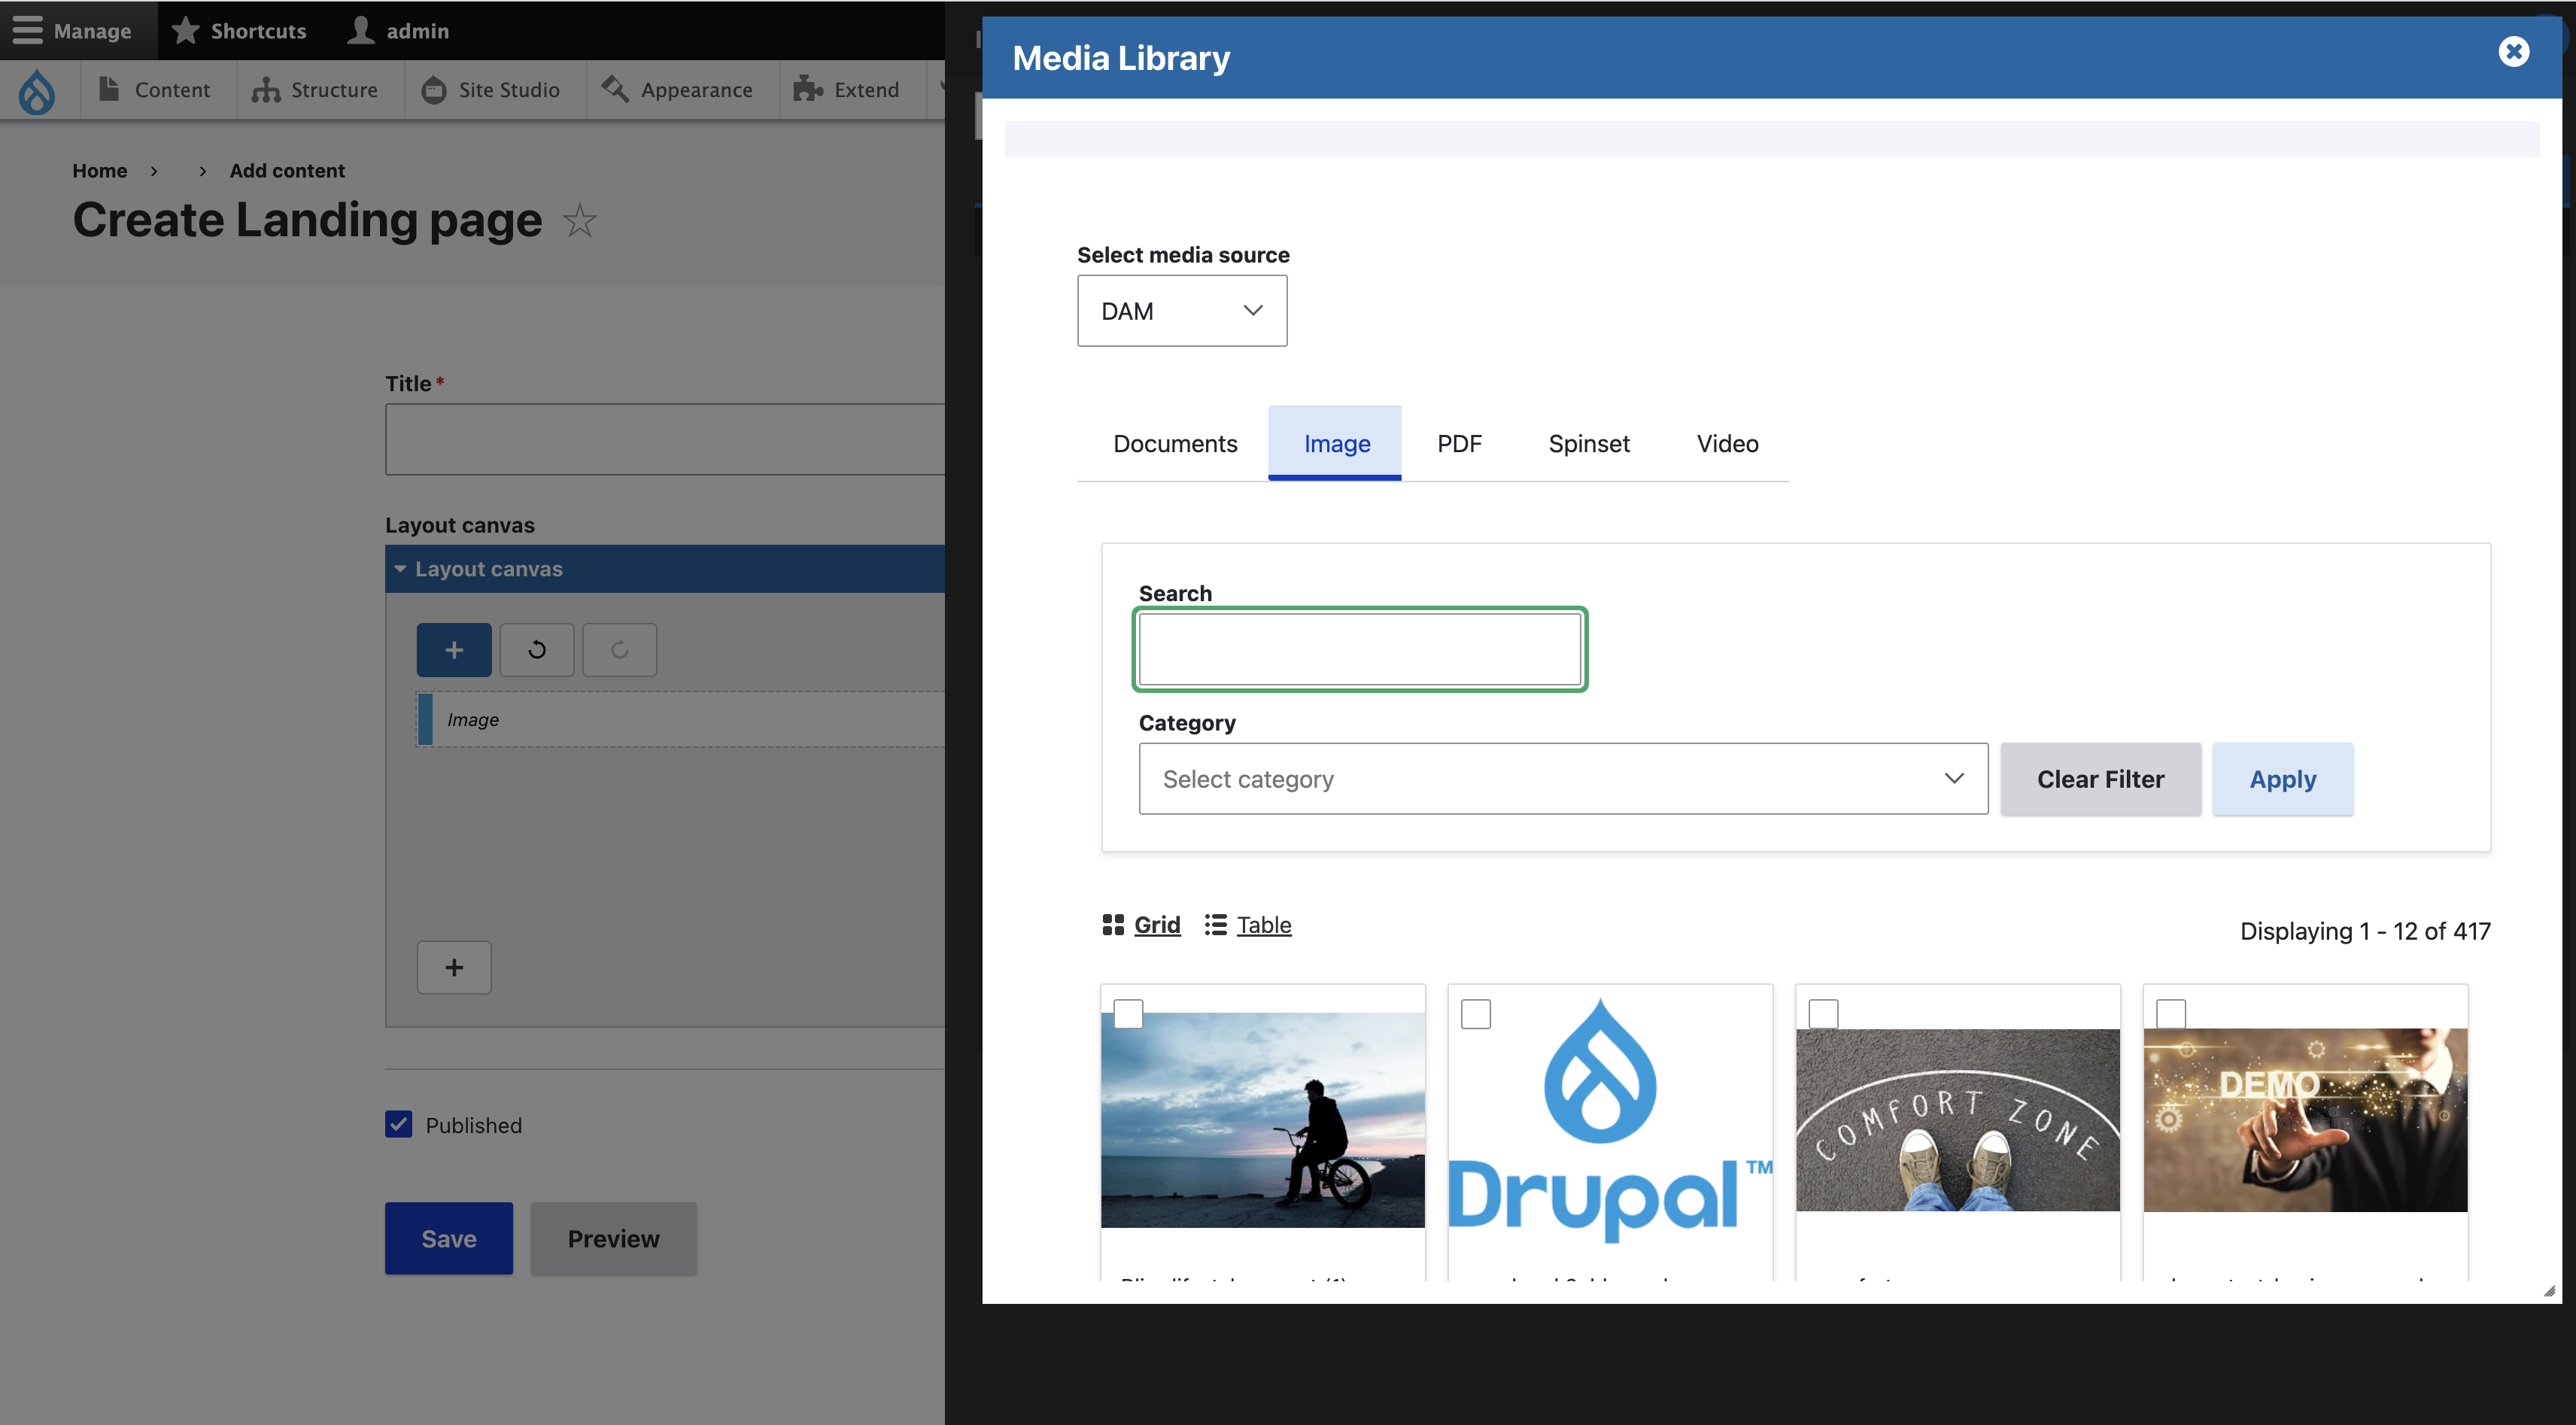Clear the media library filter
The image size is (2576, 1425).
pyautogui.click(x=2100, y=779)
